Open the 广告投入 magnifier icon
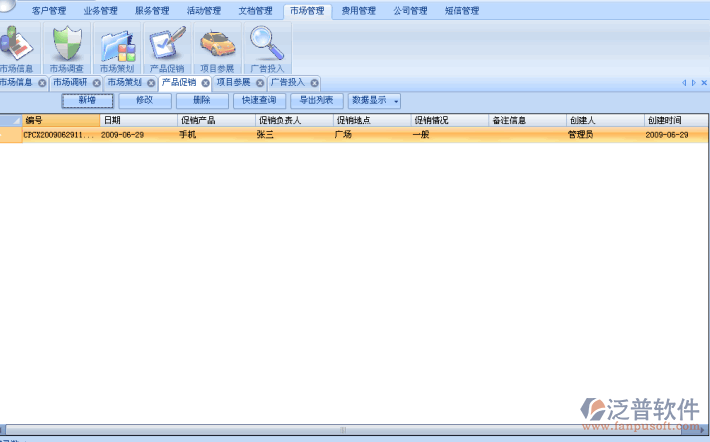 click(x=268, y=48)
